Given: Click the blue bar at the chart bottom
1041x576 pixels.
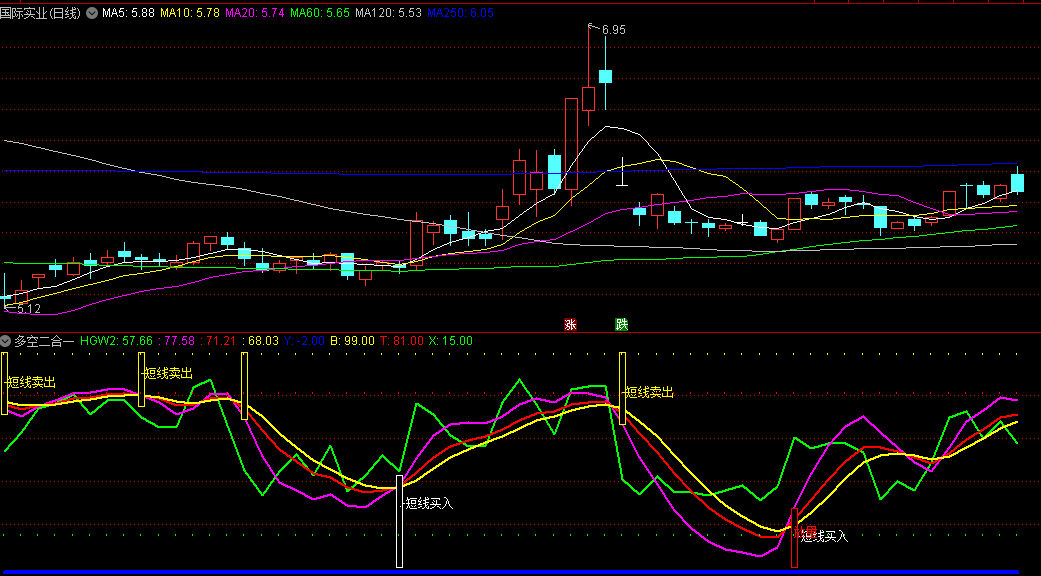Looking at the screenshot, I should point(520,572).
